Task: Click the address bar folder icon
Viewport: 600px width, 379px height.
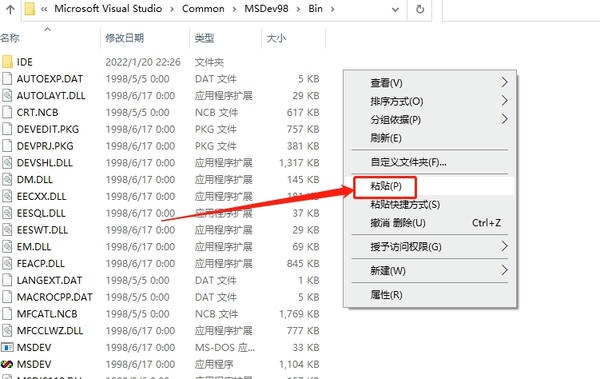Action: click(x=29, y=9)
